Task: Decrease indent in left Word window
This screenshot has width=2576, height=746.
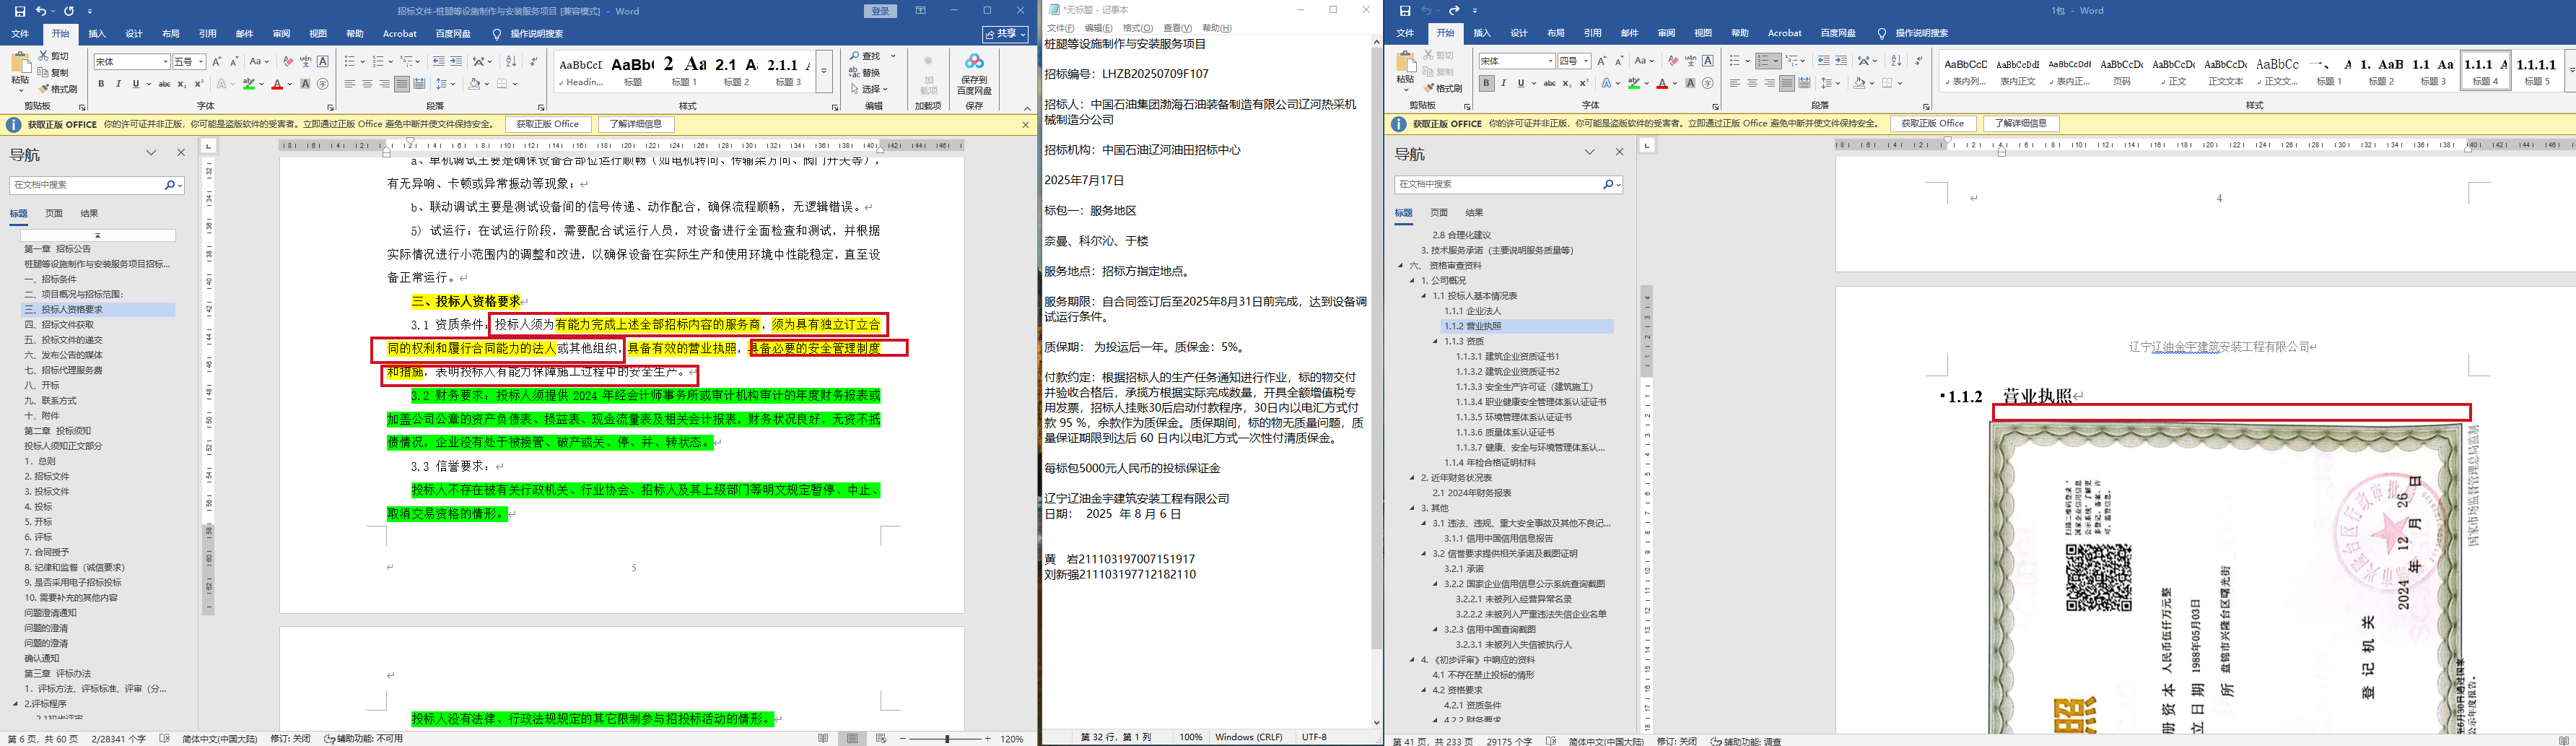Action: 438,62
